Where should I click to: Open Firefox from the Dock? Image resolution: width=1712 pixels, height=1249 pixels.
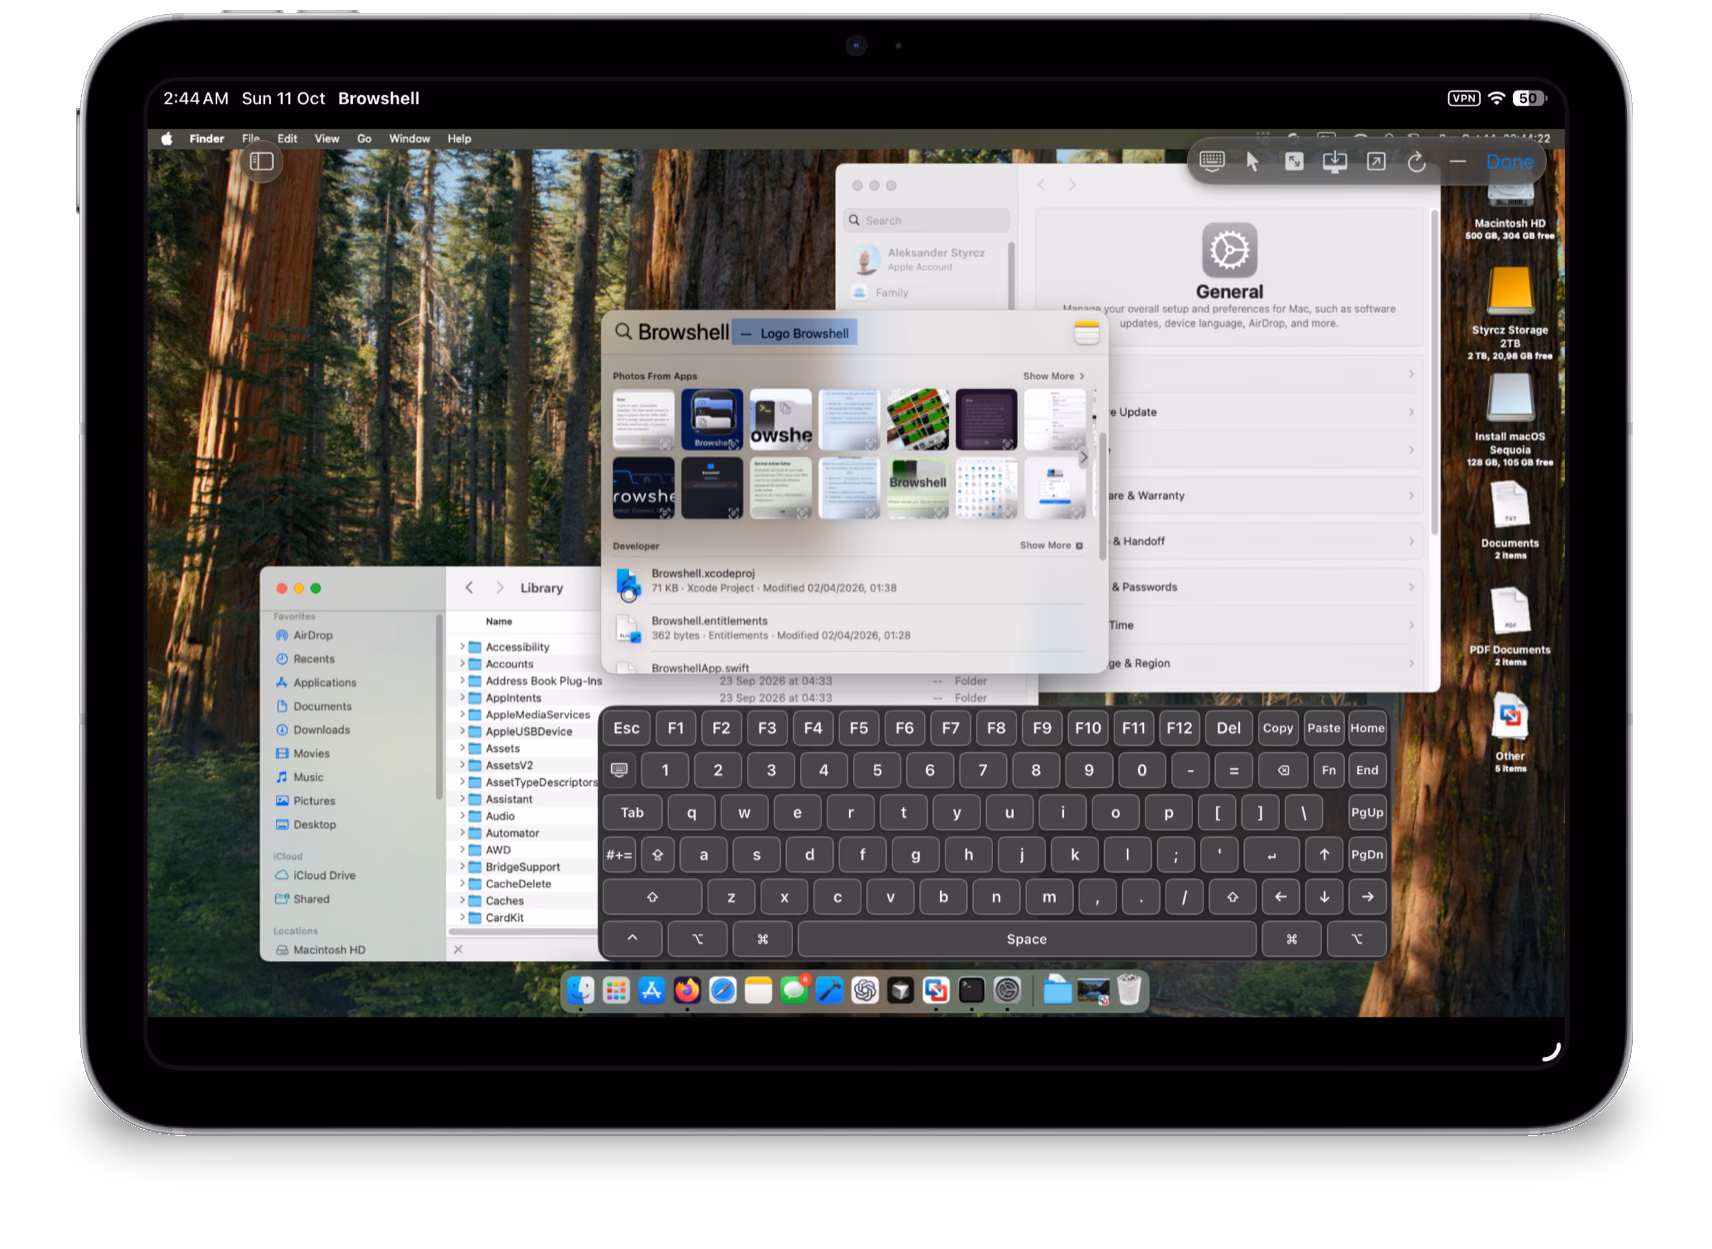[687, 990]
